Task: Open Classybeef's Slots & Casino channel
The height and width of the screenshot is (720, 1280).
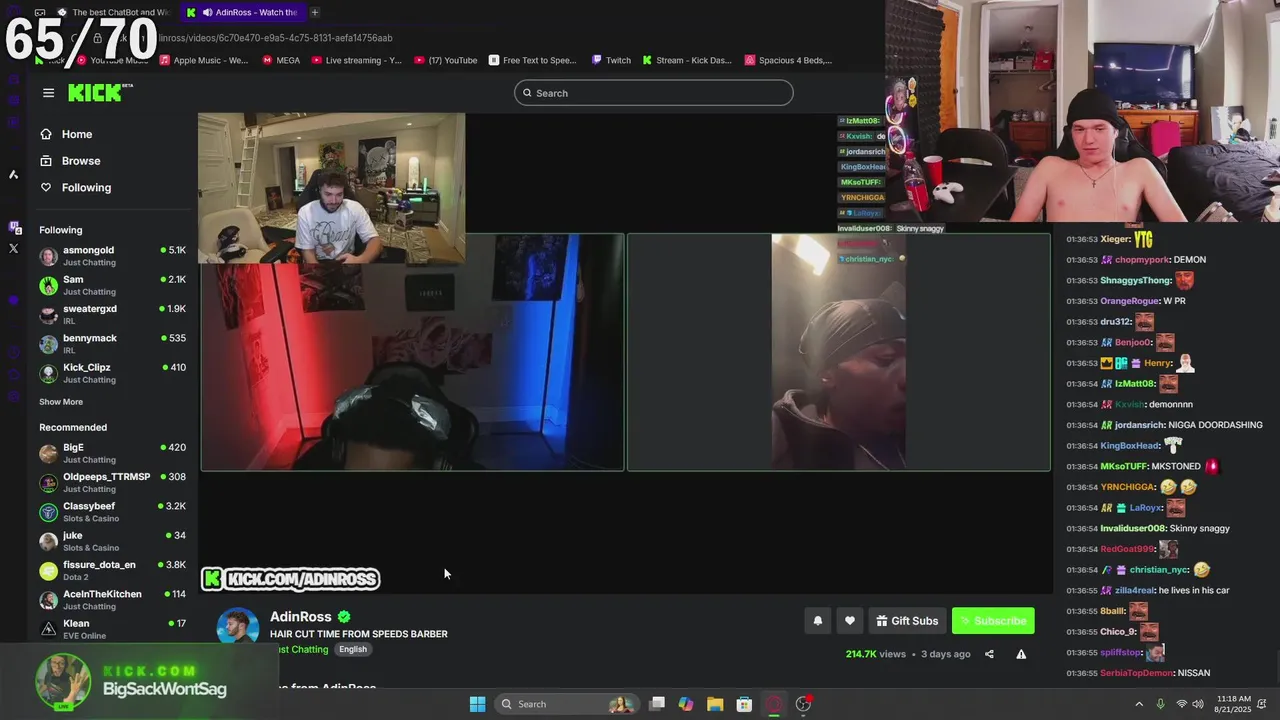Action: click(x=112, y=512)
